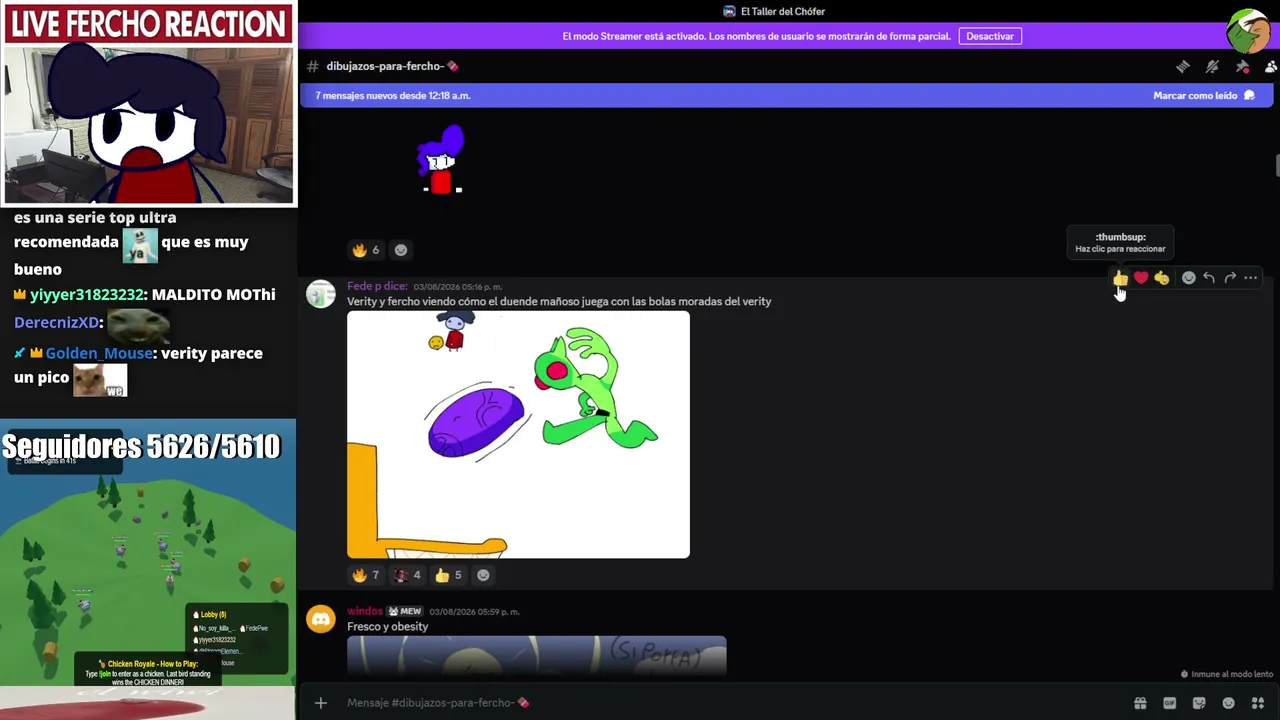The image size is (1280, 720).
Task: Click the timestamp 03/08/2026 05:16 p. m.
Action: click(x=458, y=287)
